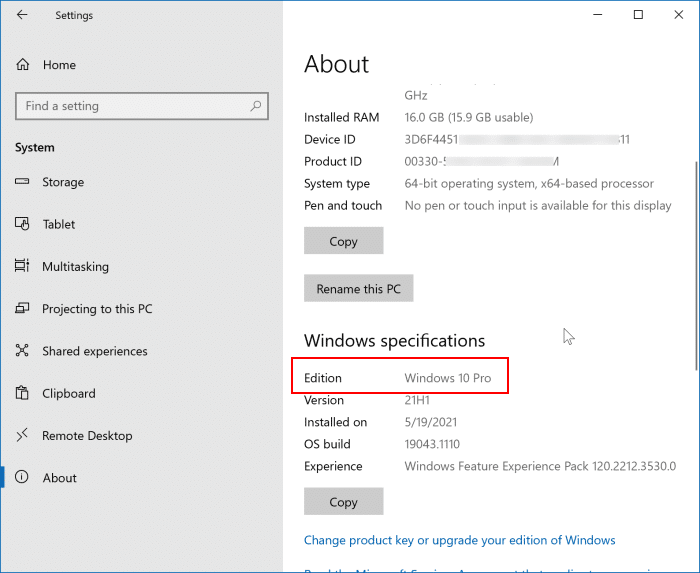Viewport: 700px width, 573px height.
Task: Click the Product ID value
Action: [x=481, y=161]
